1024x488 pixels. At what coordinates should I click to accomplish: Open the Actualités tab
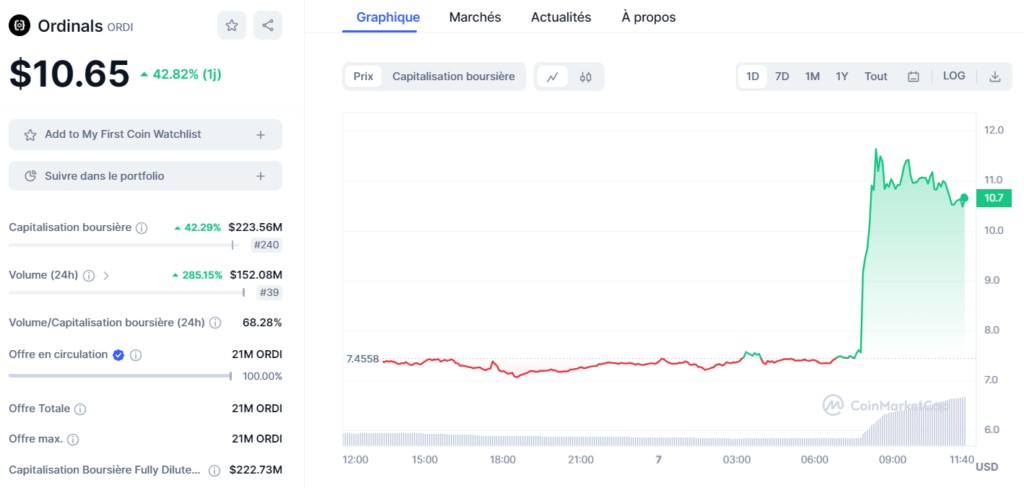(x=561, y=18)
